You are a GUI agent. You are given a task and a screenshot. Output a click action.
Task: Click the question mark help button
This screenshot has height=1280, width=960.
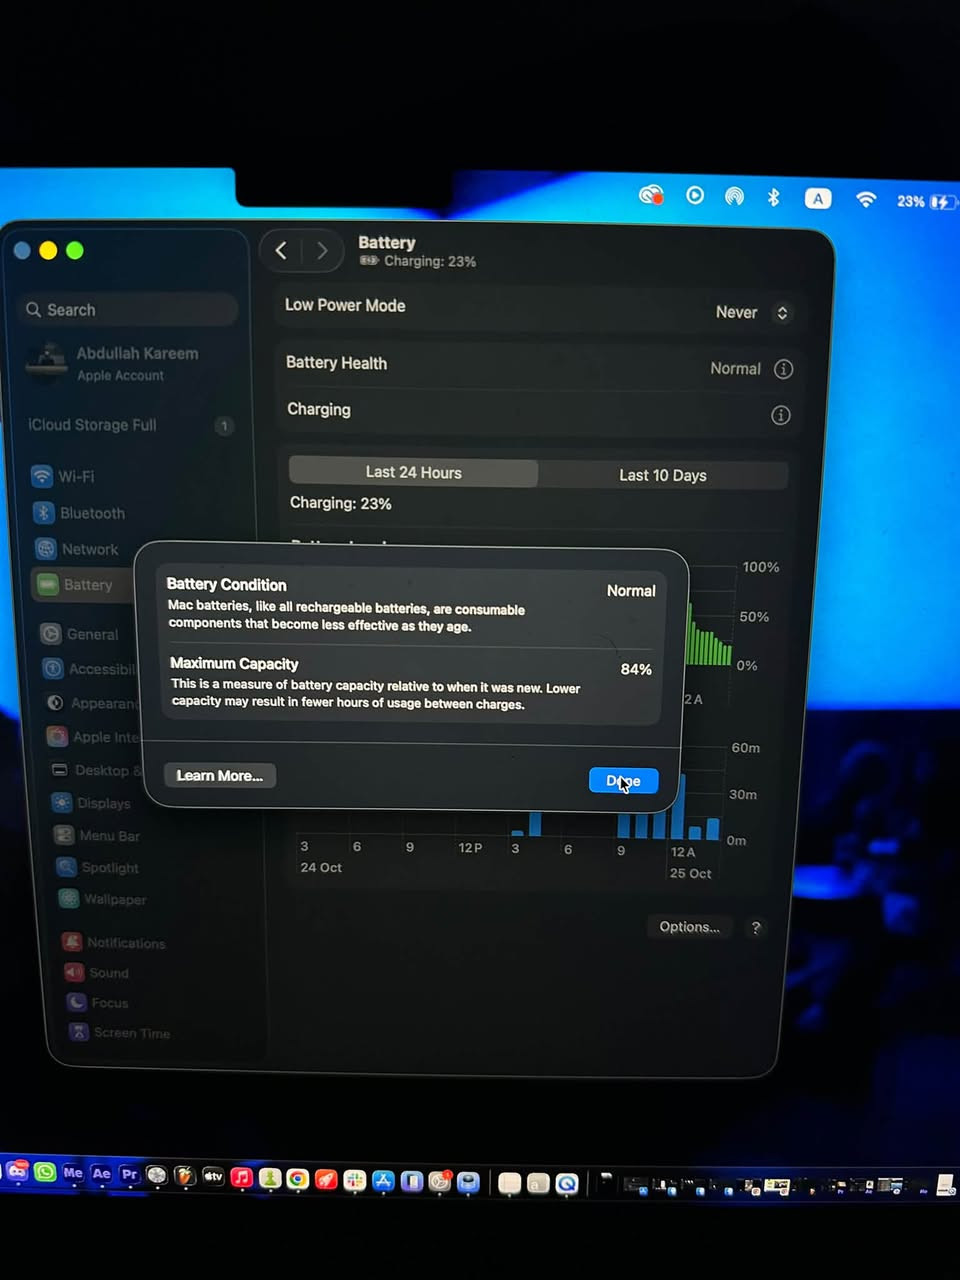click(756, 928)
